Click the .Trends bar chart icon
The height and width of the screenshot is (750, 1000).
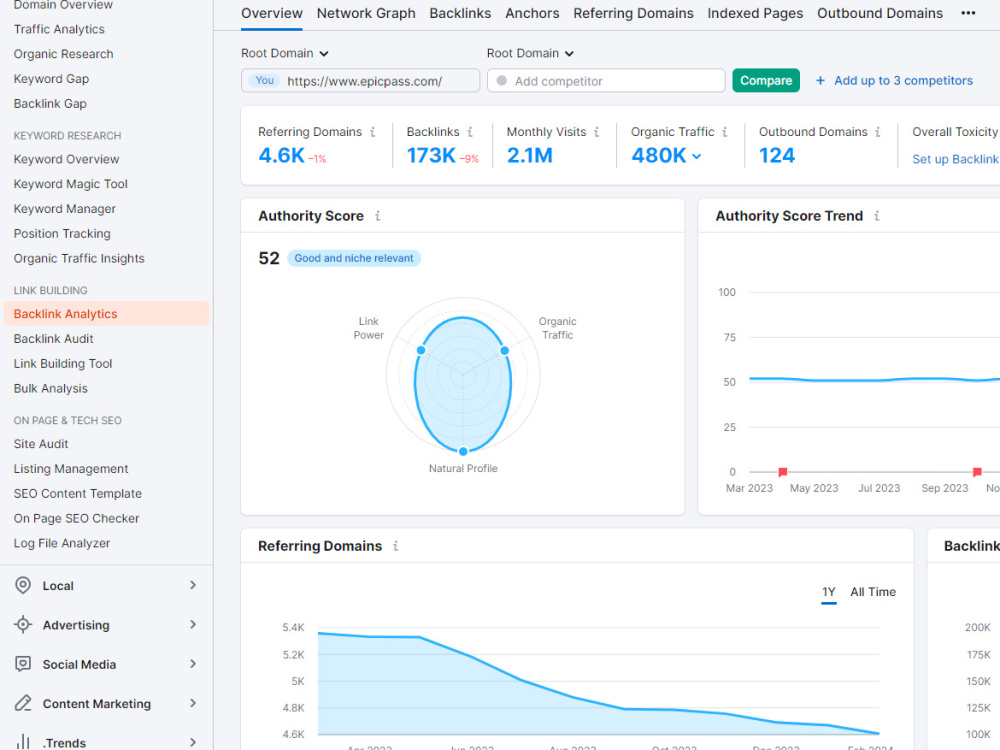tap(23, 742)
